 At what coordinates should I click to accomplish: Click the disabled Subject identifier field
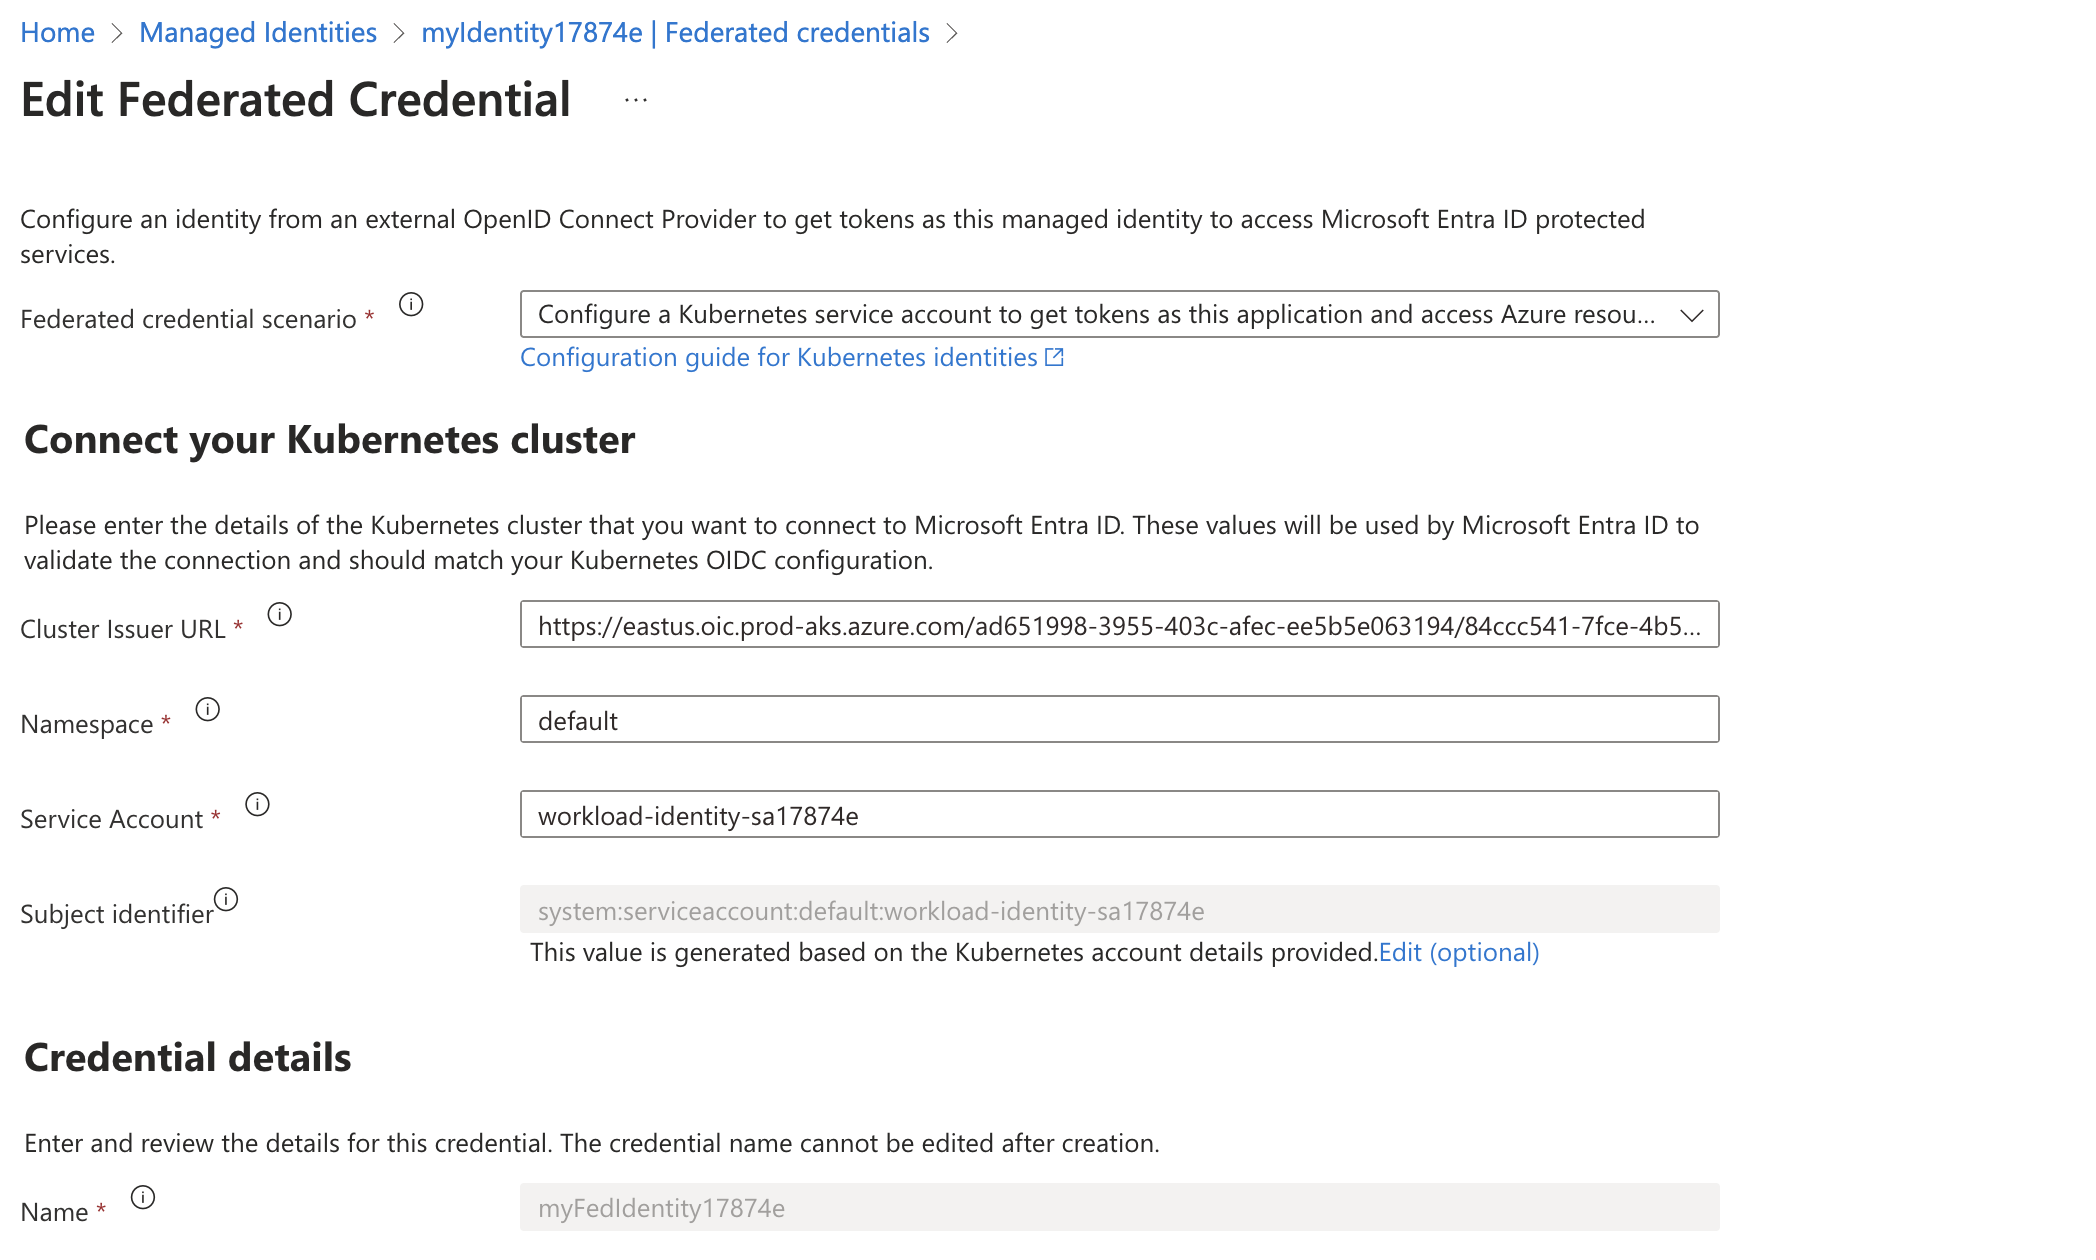pyautogui.click(x=1118, y=910)
